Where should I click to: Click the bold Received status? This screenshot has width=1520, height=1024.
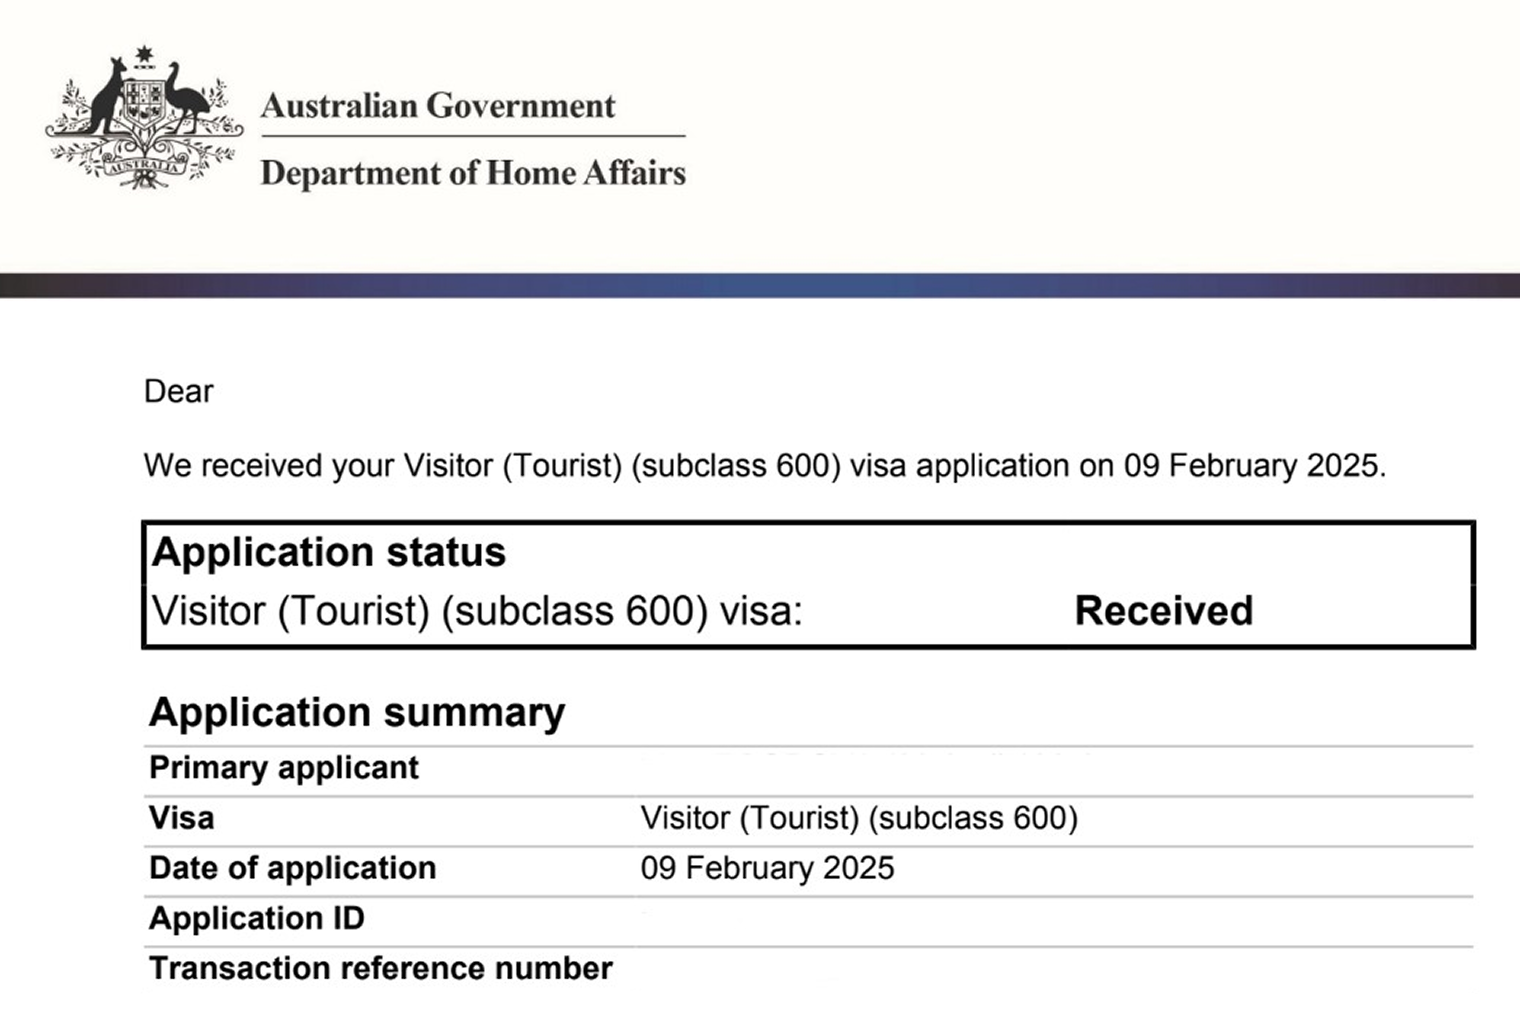tap(1163, 611)
